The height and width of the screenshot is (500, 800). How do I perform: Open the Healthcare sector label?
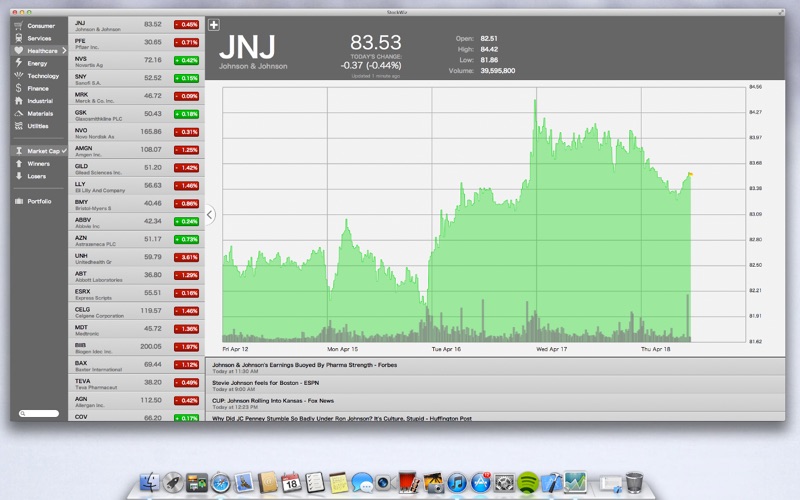click(42, 51)
